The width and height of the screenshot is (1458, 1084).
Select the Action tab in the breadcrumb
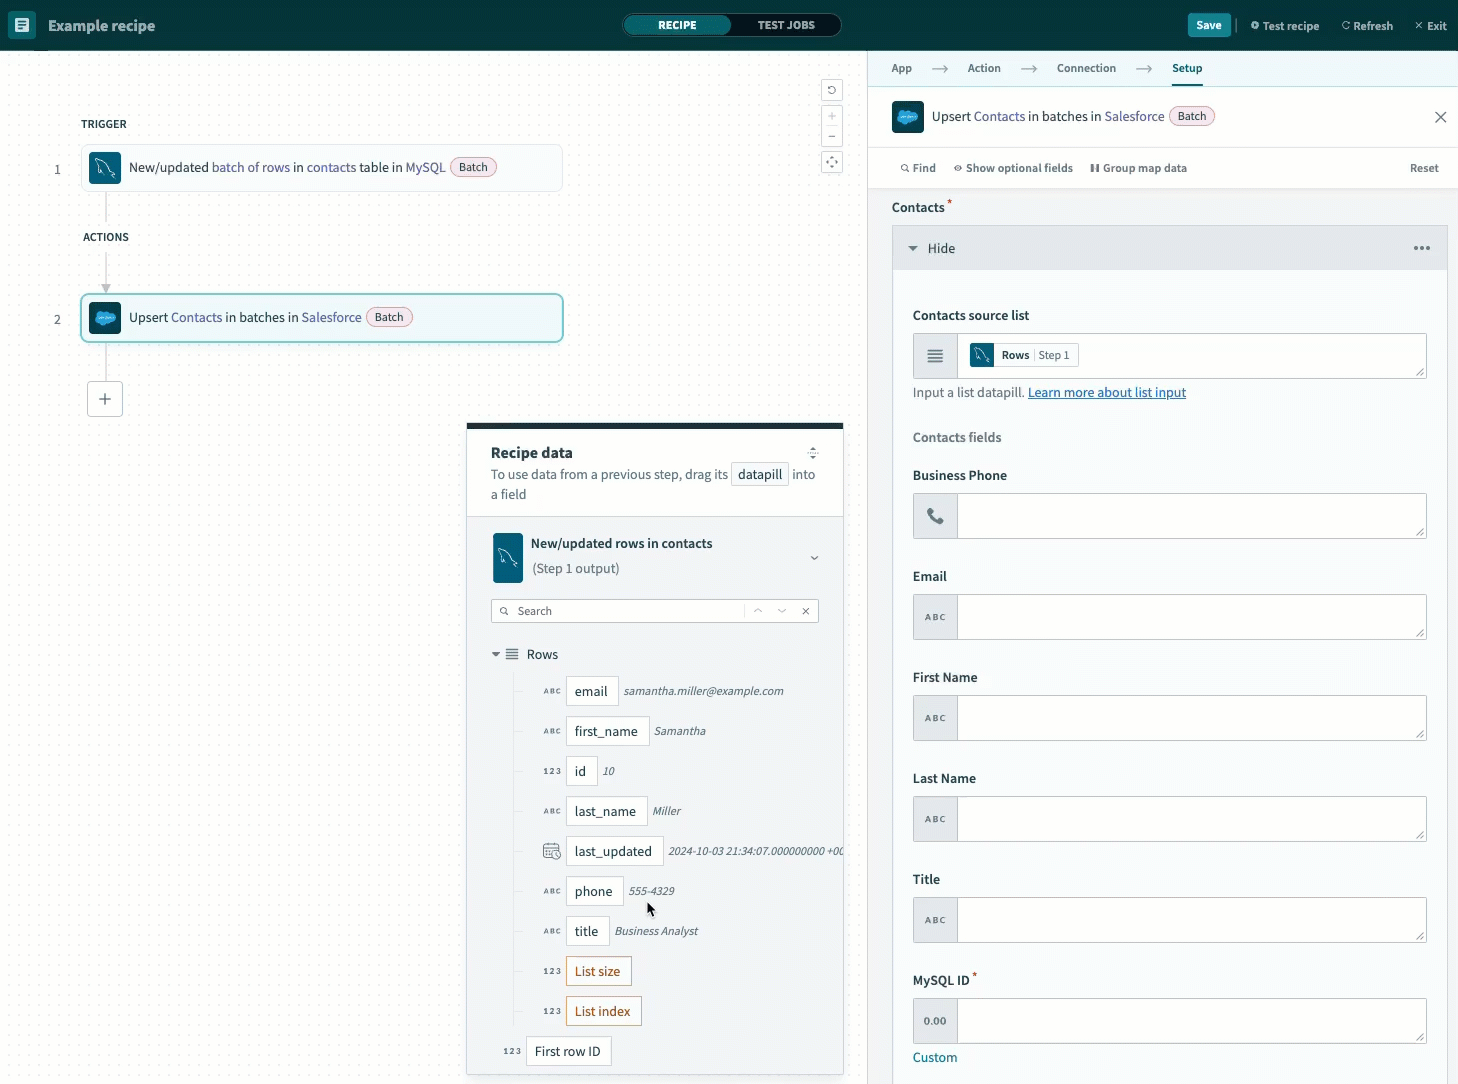point(984,68)
